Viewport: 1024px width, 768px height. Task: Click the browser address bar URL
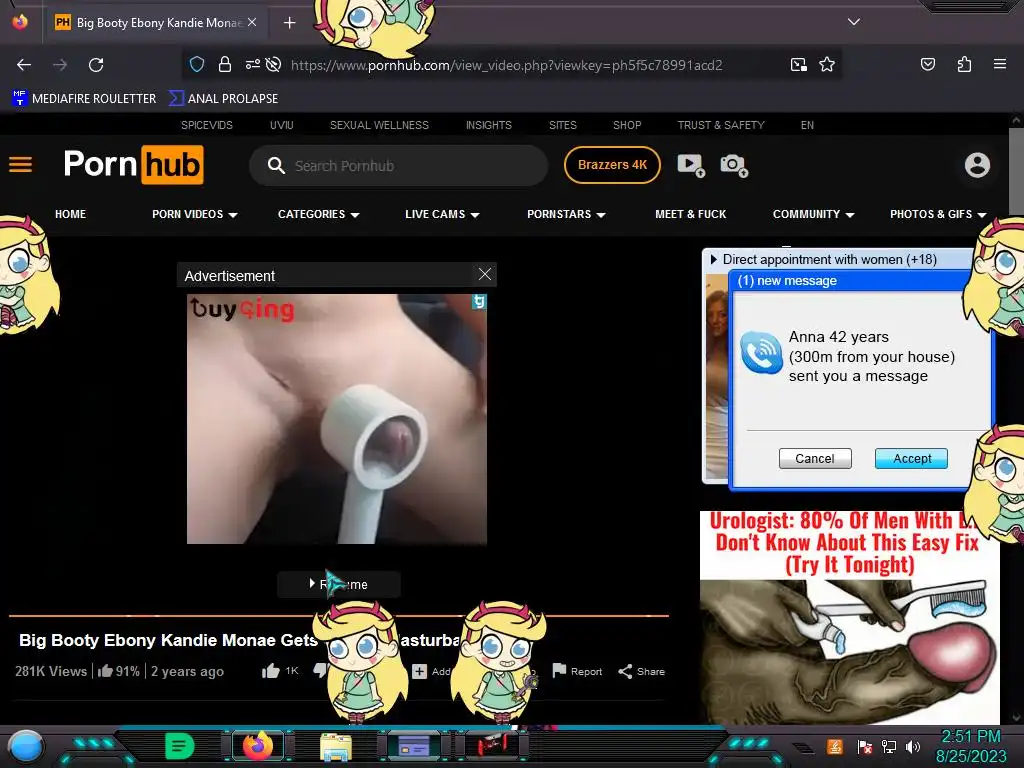point(506,65)
